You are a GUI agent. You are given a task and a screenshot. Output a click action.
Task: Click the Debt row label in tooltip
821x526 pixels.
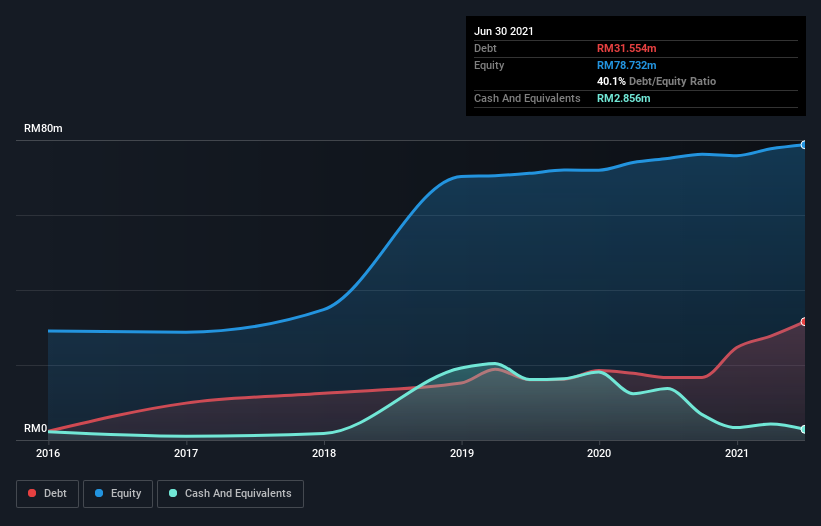point(485,48)
